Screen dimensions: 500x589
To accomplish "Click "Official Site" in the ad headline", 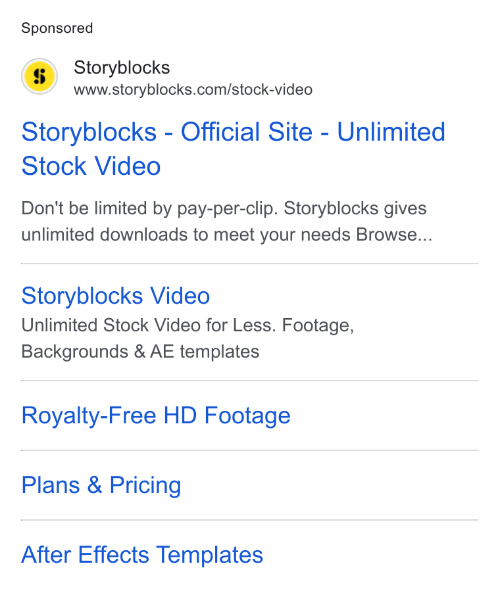I will point(246,132).
